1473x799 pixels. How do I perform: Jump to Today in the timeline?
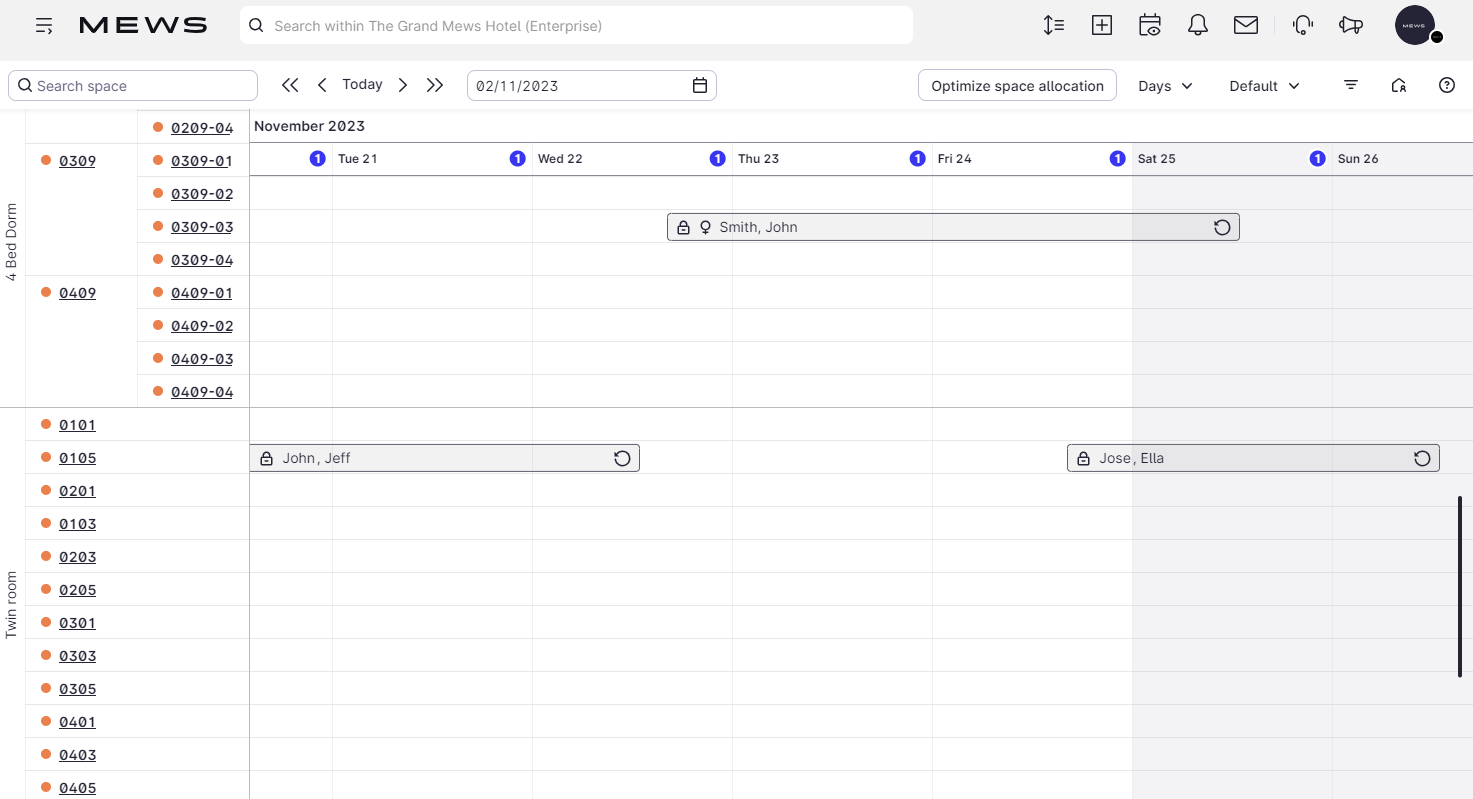pos(362,85)
